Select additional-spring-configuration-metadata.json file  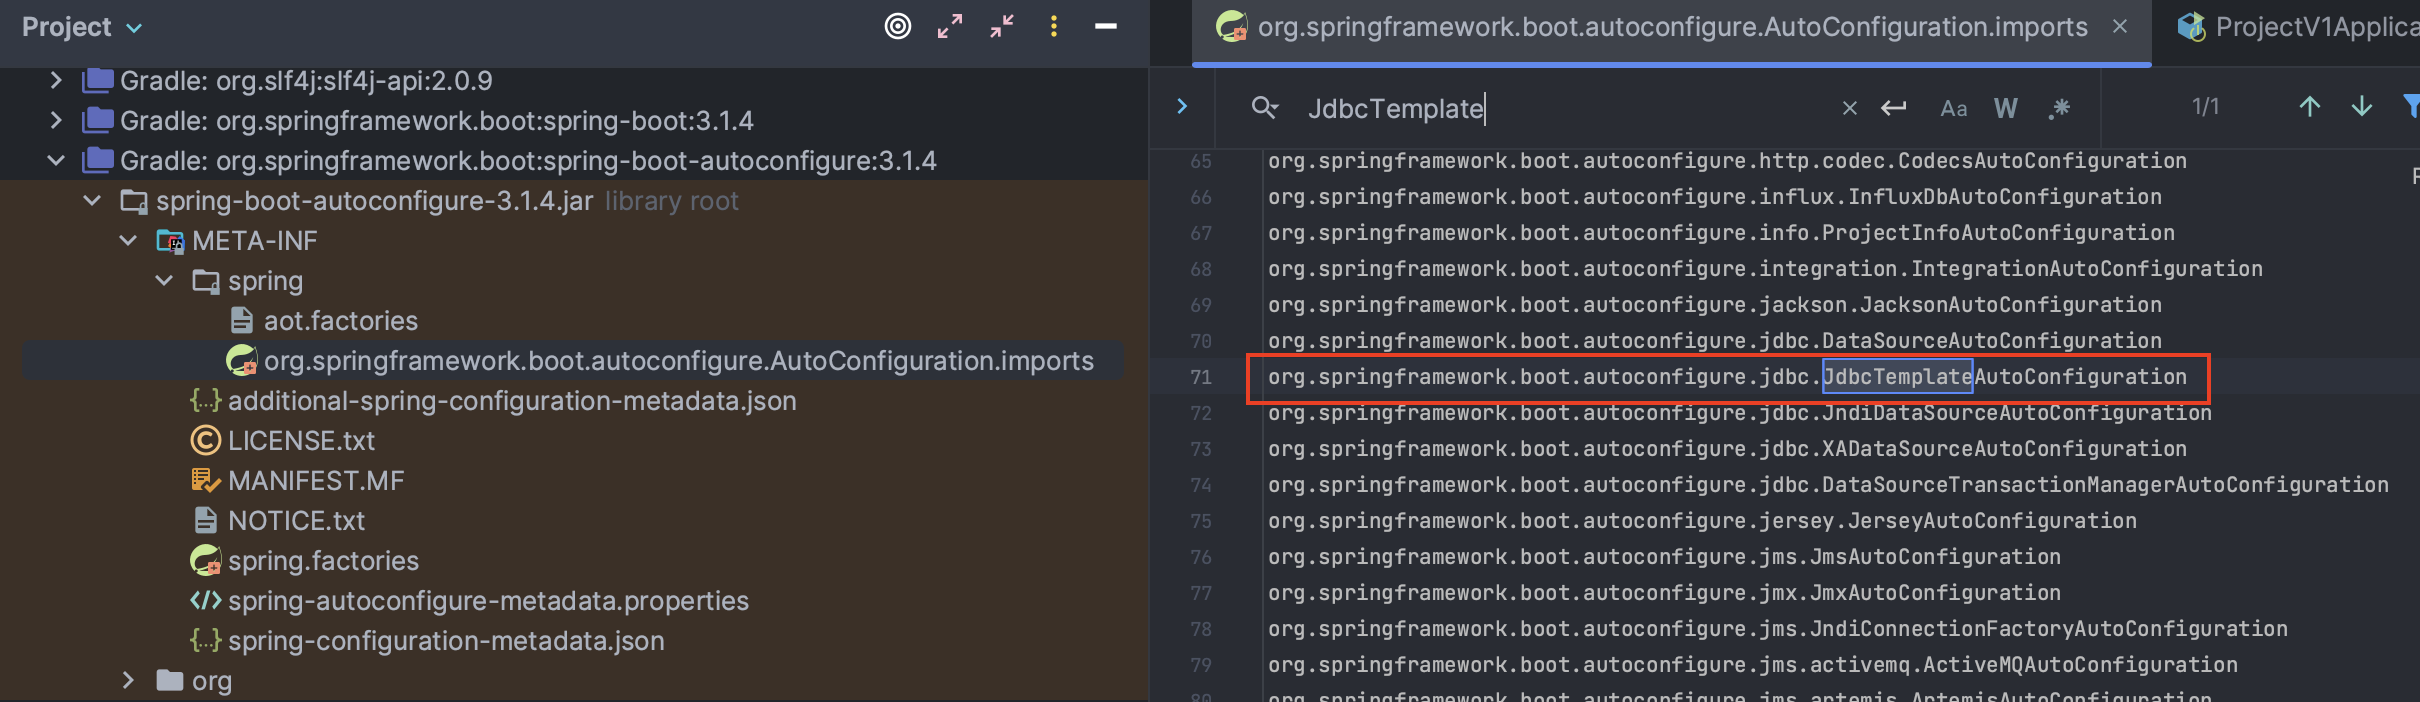point(512,401)
